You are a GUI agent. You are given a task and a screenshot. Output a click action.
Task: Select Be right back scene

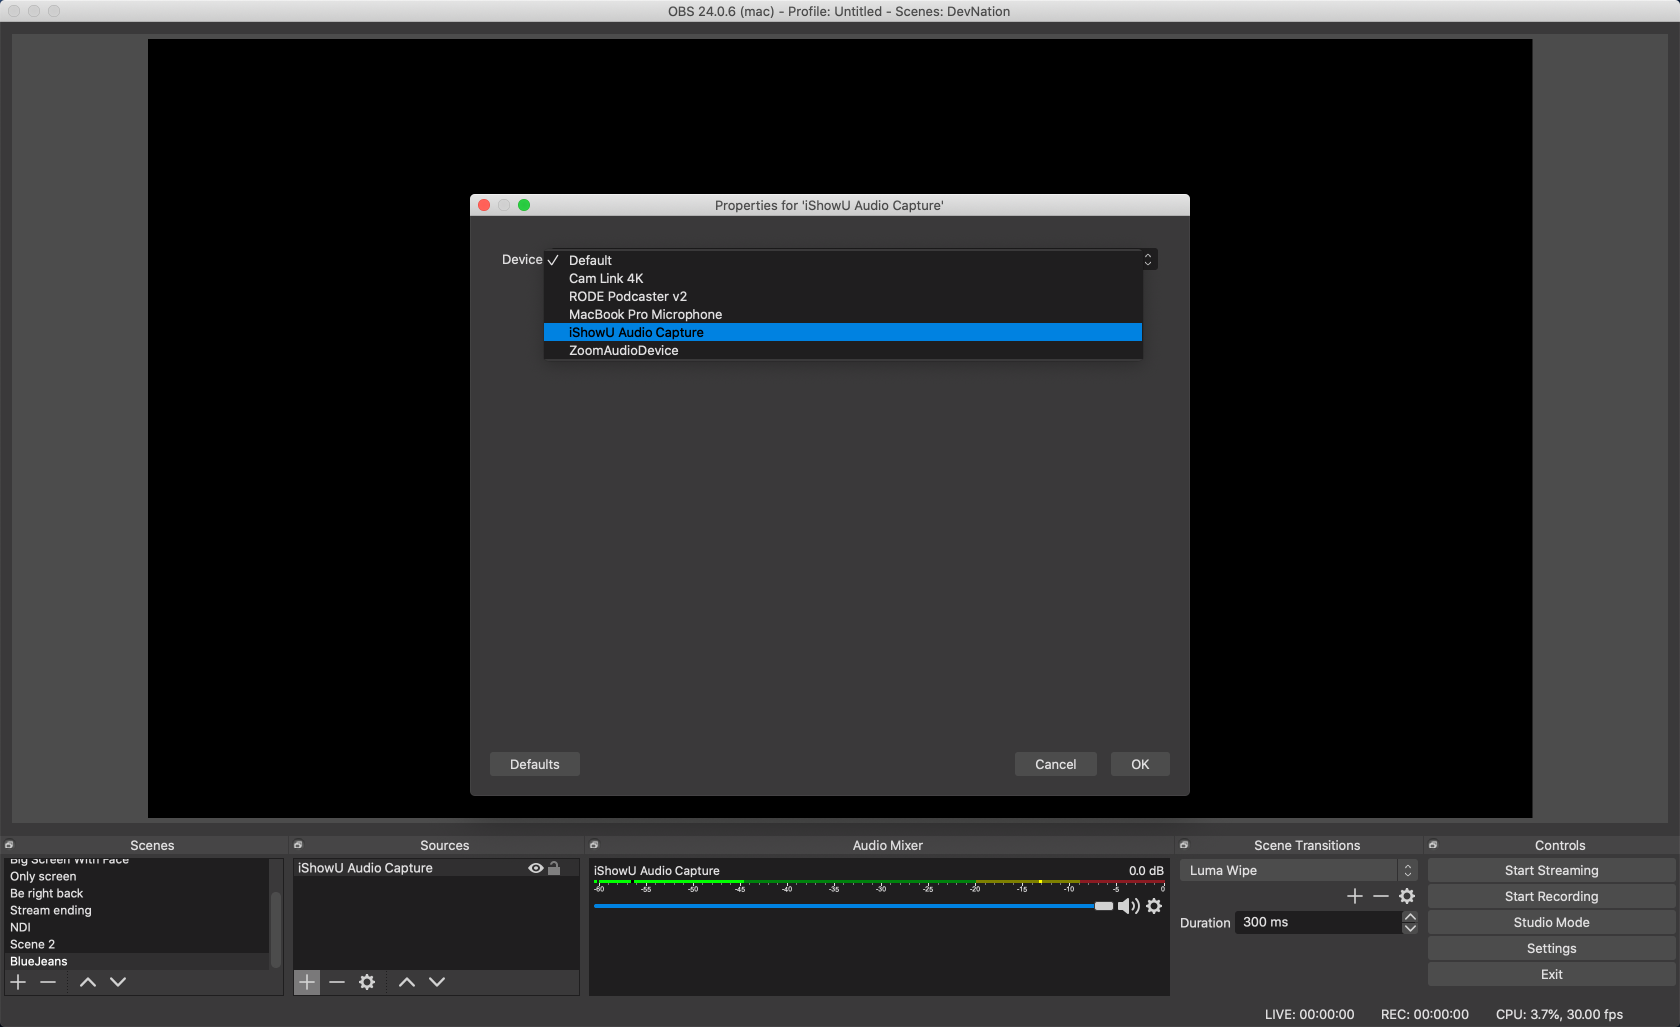138,893
